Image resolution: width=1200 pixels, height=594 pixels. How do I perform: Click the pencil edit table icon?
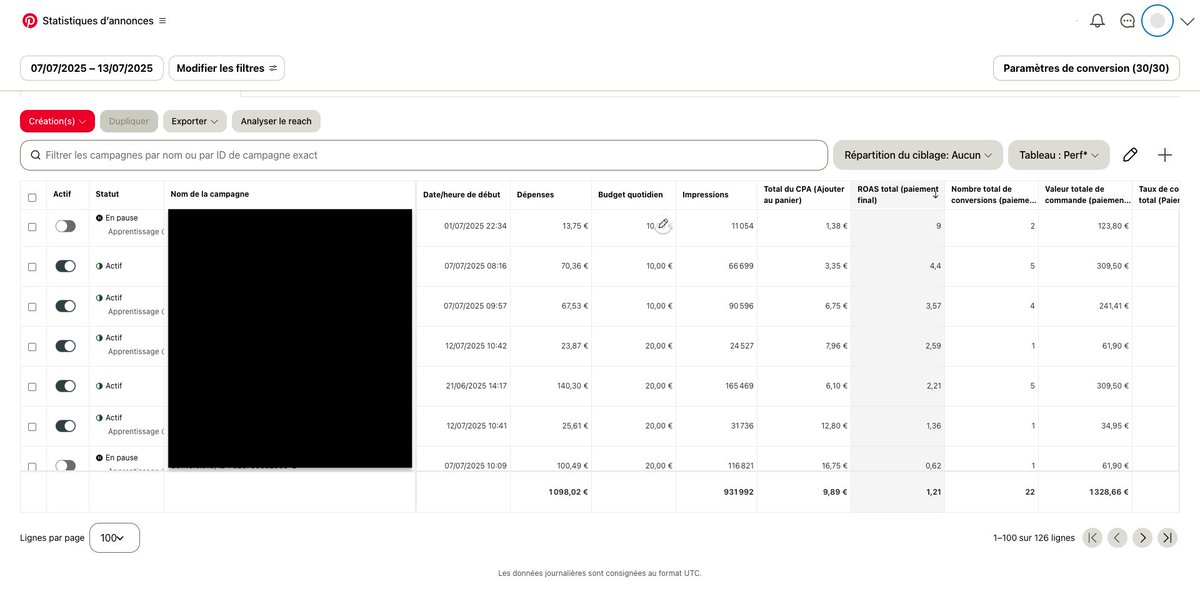[1130, 155]
